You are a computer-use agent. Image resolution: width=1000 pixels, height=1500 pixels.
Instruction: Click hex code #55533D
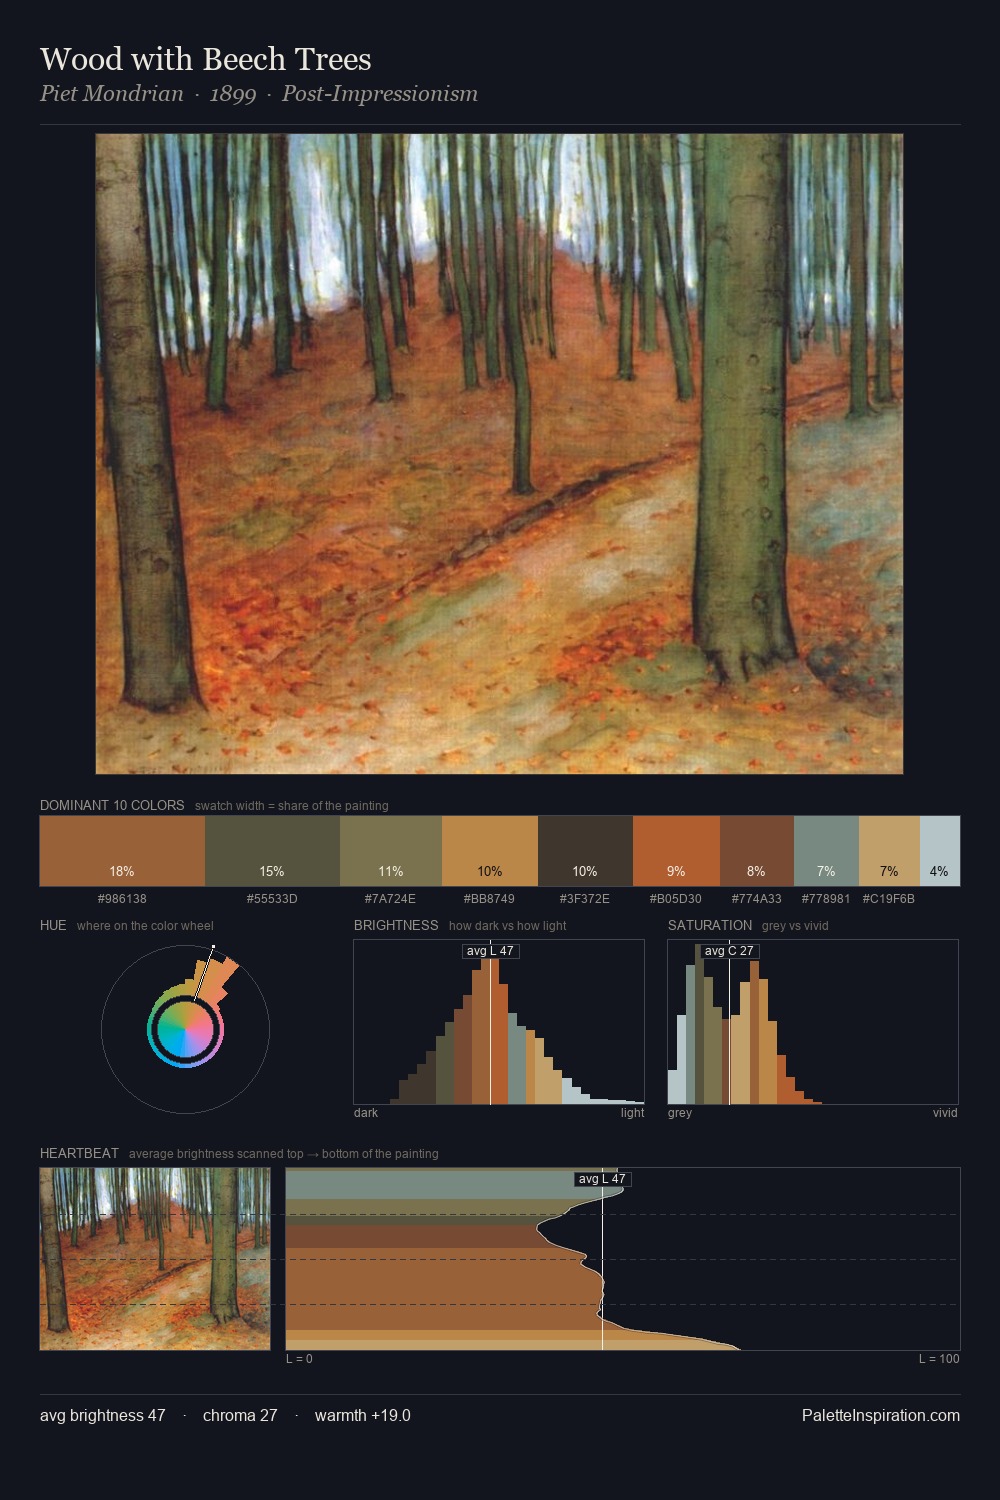(x=272, y=899)
